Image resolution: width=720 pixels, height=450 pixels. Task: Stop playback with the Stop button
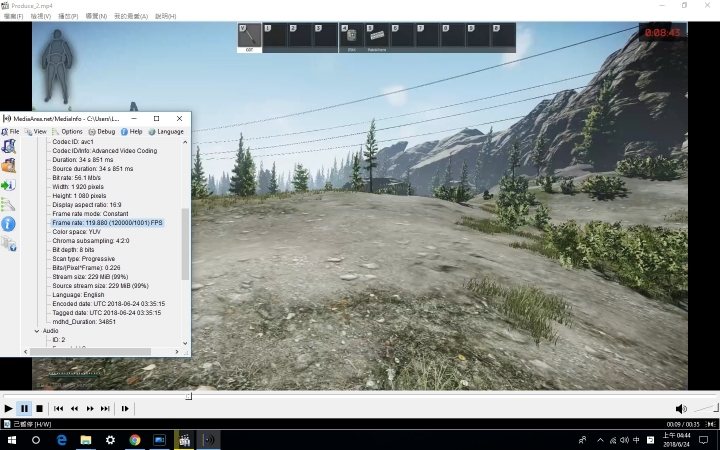pyautogui.click(x=39, y=408)
